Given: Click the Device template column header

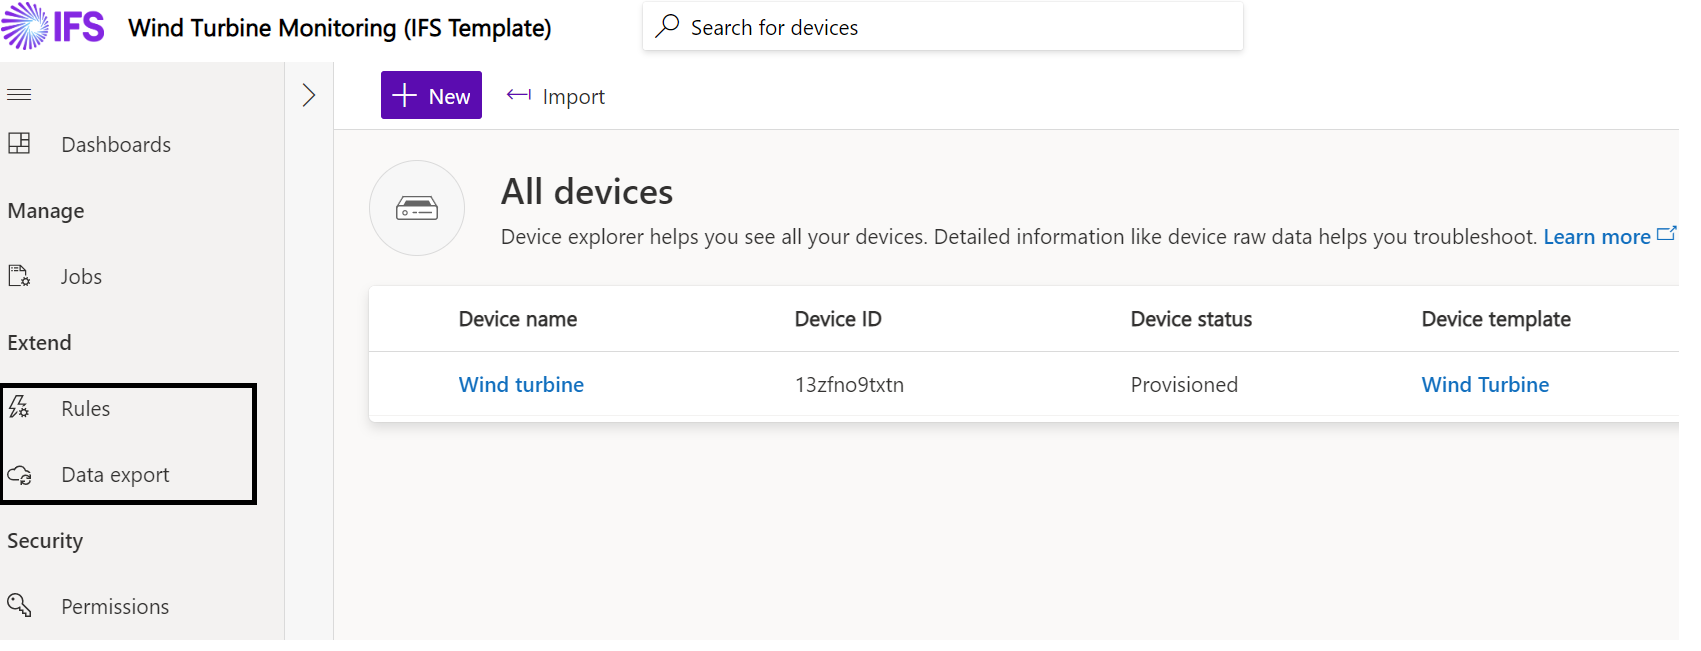Looking at the screenshot, I should (x=1496, y=319).
